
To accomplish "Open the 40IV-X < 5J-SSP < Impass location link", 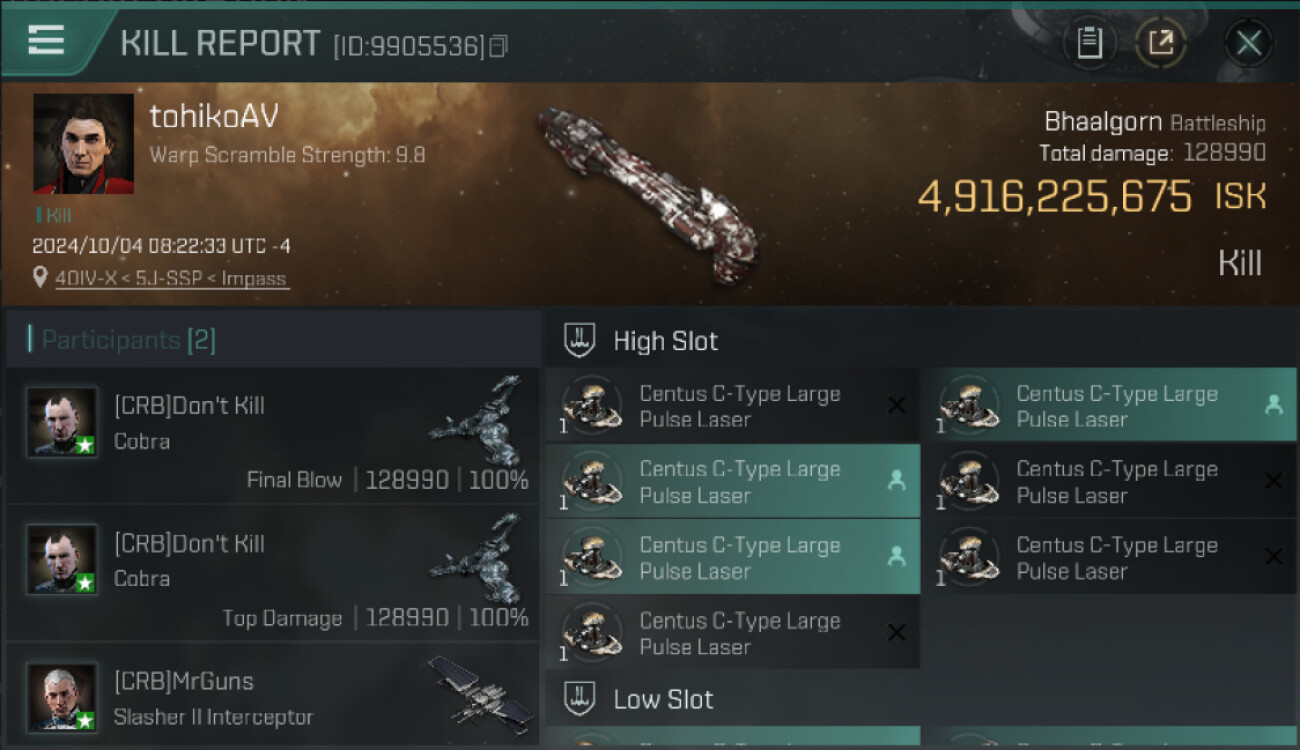I will pos(171,279).
